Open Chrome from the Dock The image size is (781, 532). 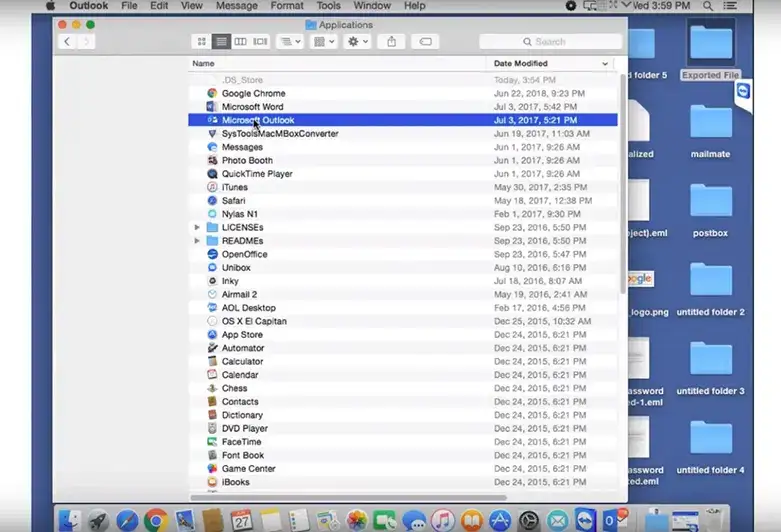click(156, 521)
